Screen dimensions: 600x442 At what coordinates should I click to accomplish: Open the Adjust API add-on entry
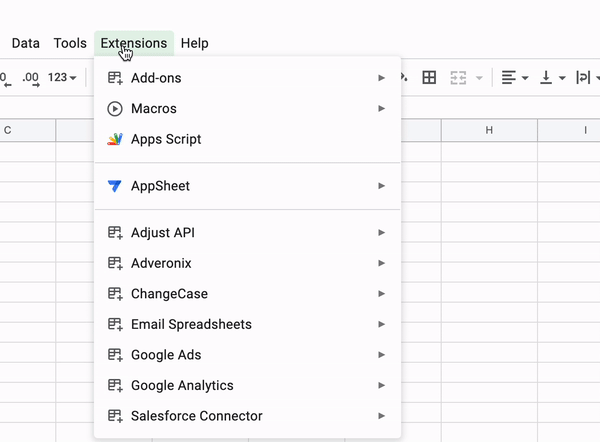tap(247, 233)
